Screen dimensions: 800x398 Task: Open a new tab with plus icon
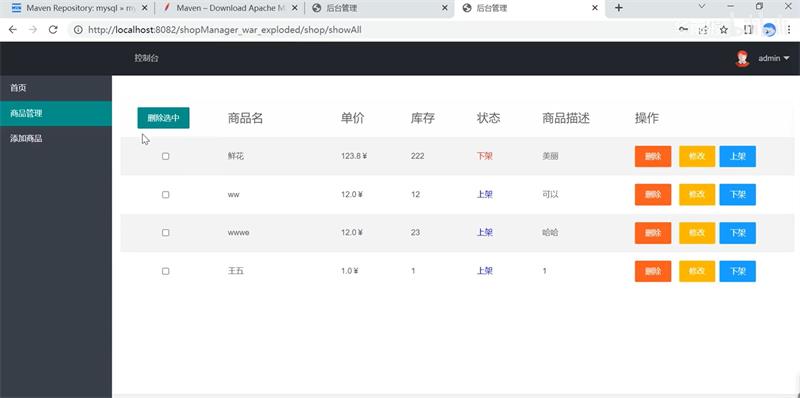[618, 8]
